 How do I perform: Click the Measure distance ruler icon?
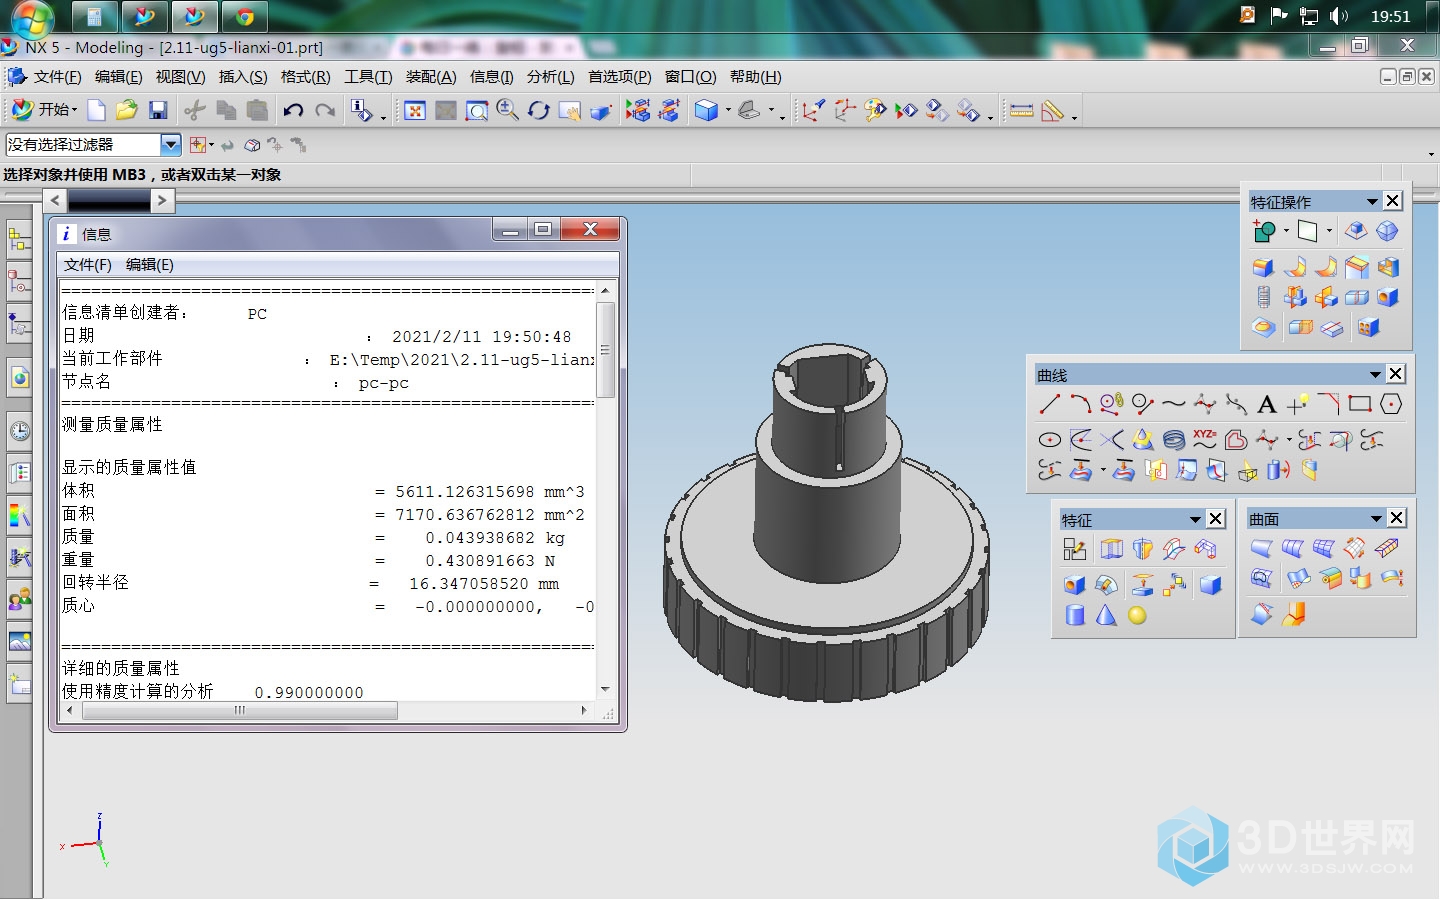1021,111
